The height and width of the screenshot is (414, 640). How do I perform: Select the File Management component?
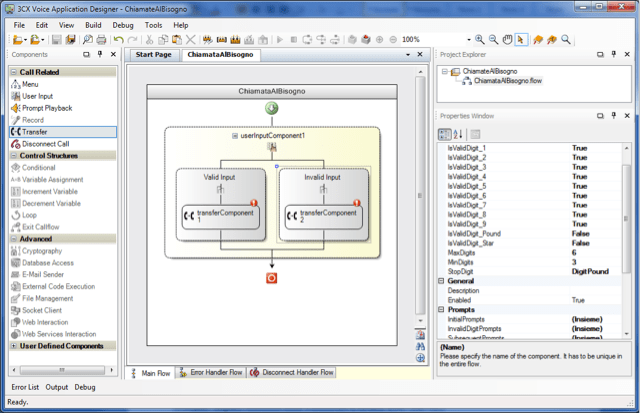click(x=42, y=298)
